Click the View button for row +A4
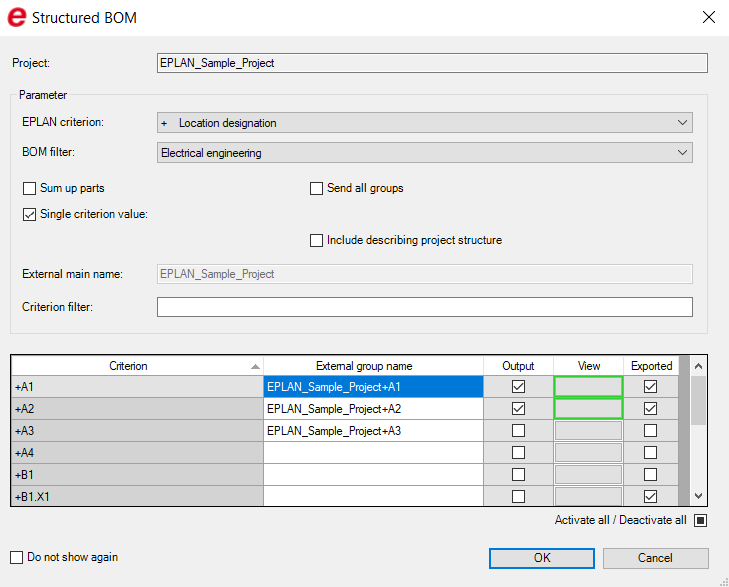This screenshot has height=587, width=729. coord(588,453)
